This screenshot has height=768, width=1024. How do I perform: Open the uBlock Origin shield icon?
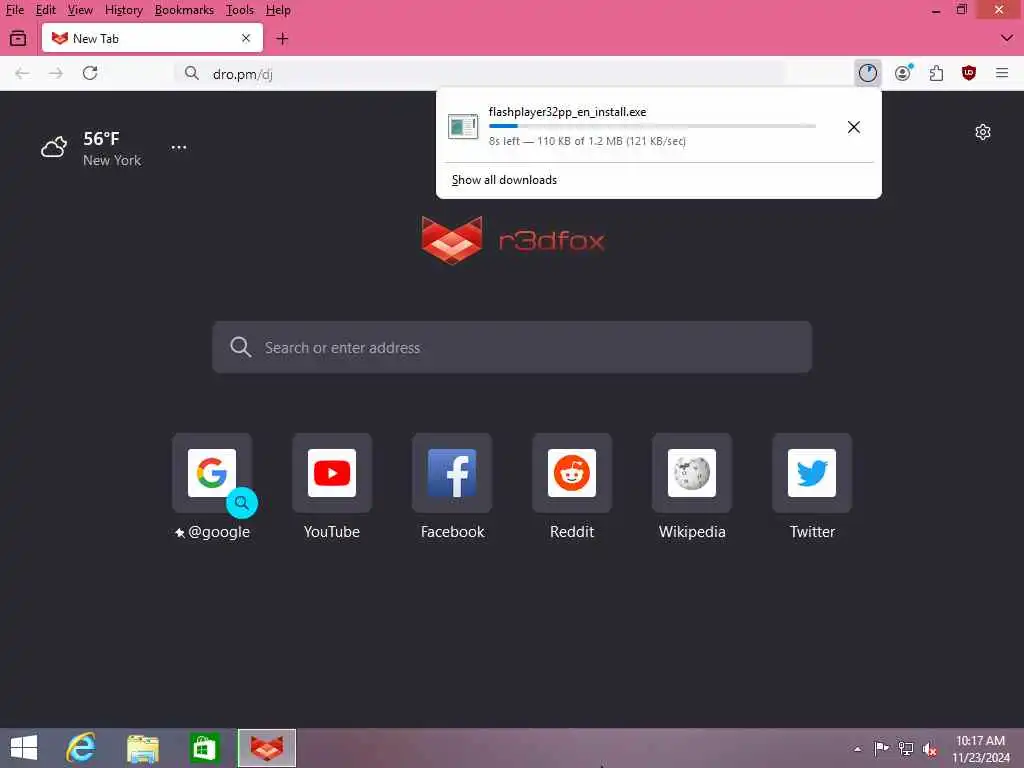pos(968,73)
